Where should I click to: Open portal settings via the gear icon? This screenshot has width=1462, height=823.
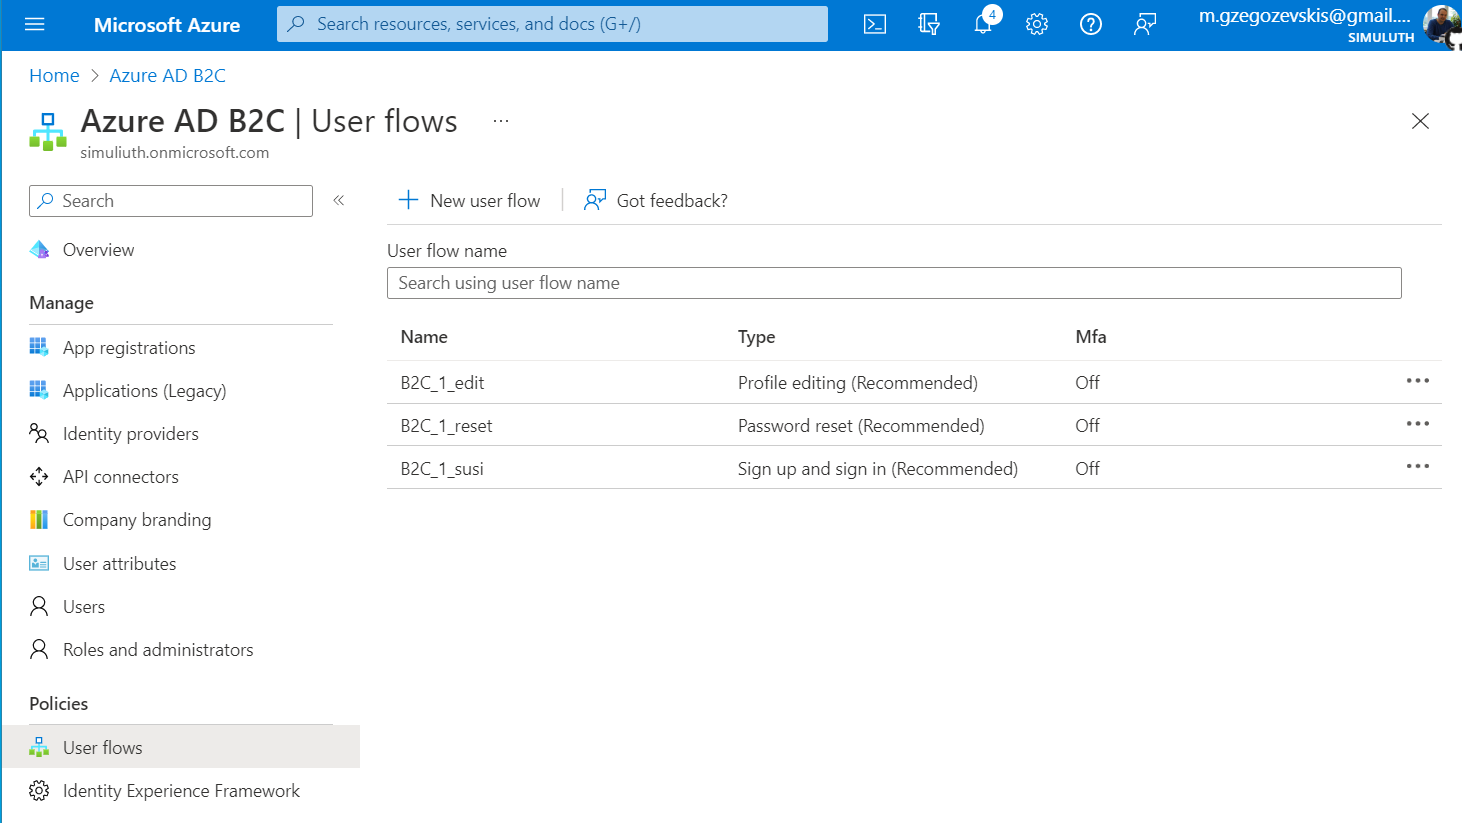[x=1037, y=24]
